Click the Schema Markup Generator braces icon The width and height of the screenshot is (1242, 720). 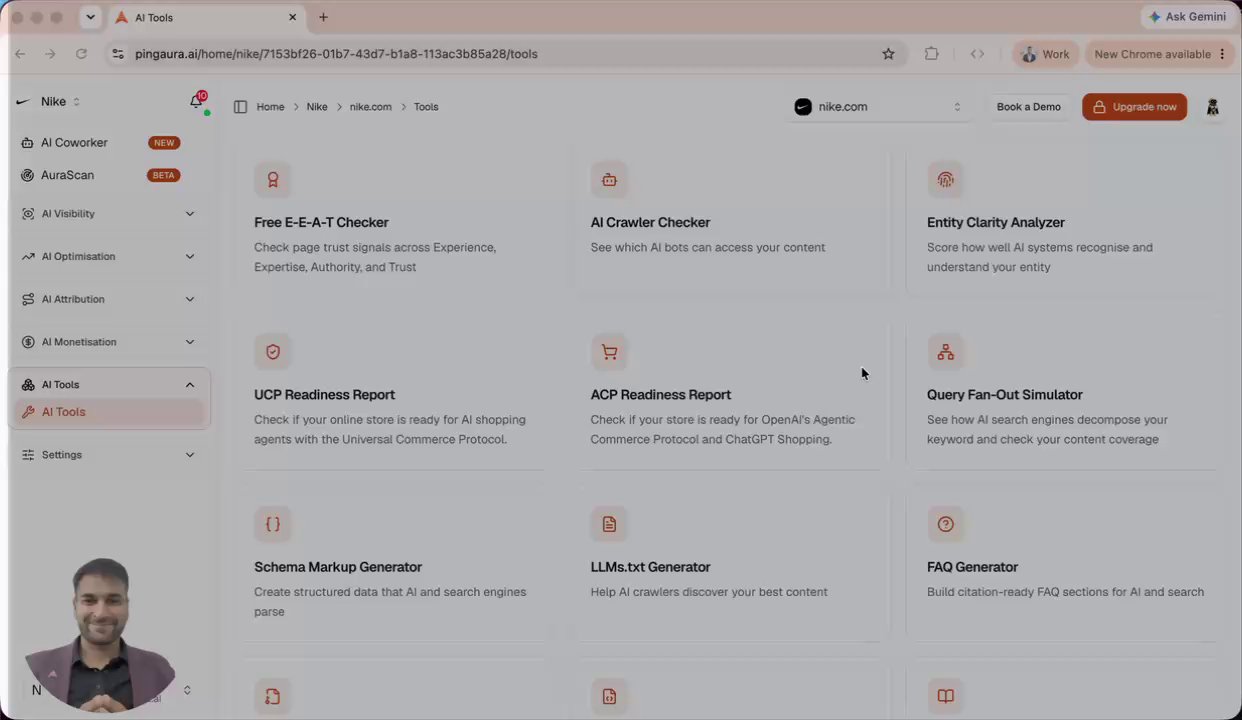coord(273,524)
